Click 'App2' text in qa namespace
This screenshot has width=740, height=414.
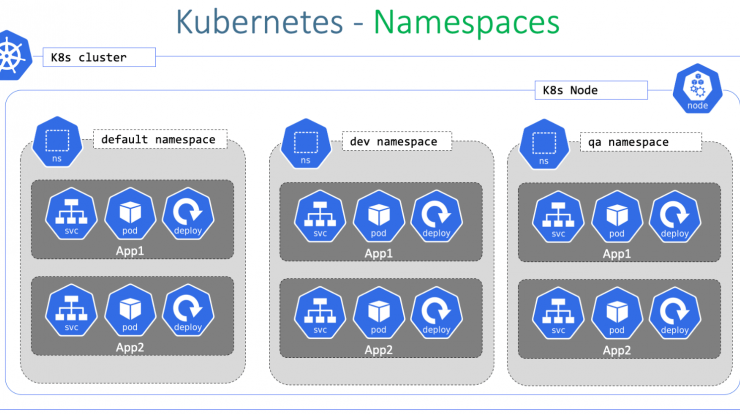(x=617, y=351)
